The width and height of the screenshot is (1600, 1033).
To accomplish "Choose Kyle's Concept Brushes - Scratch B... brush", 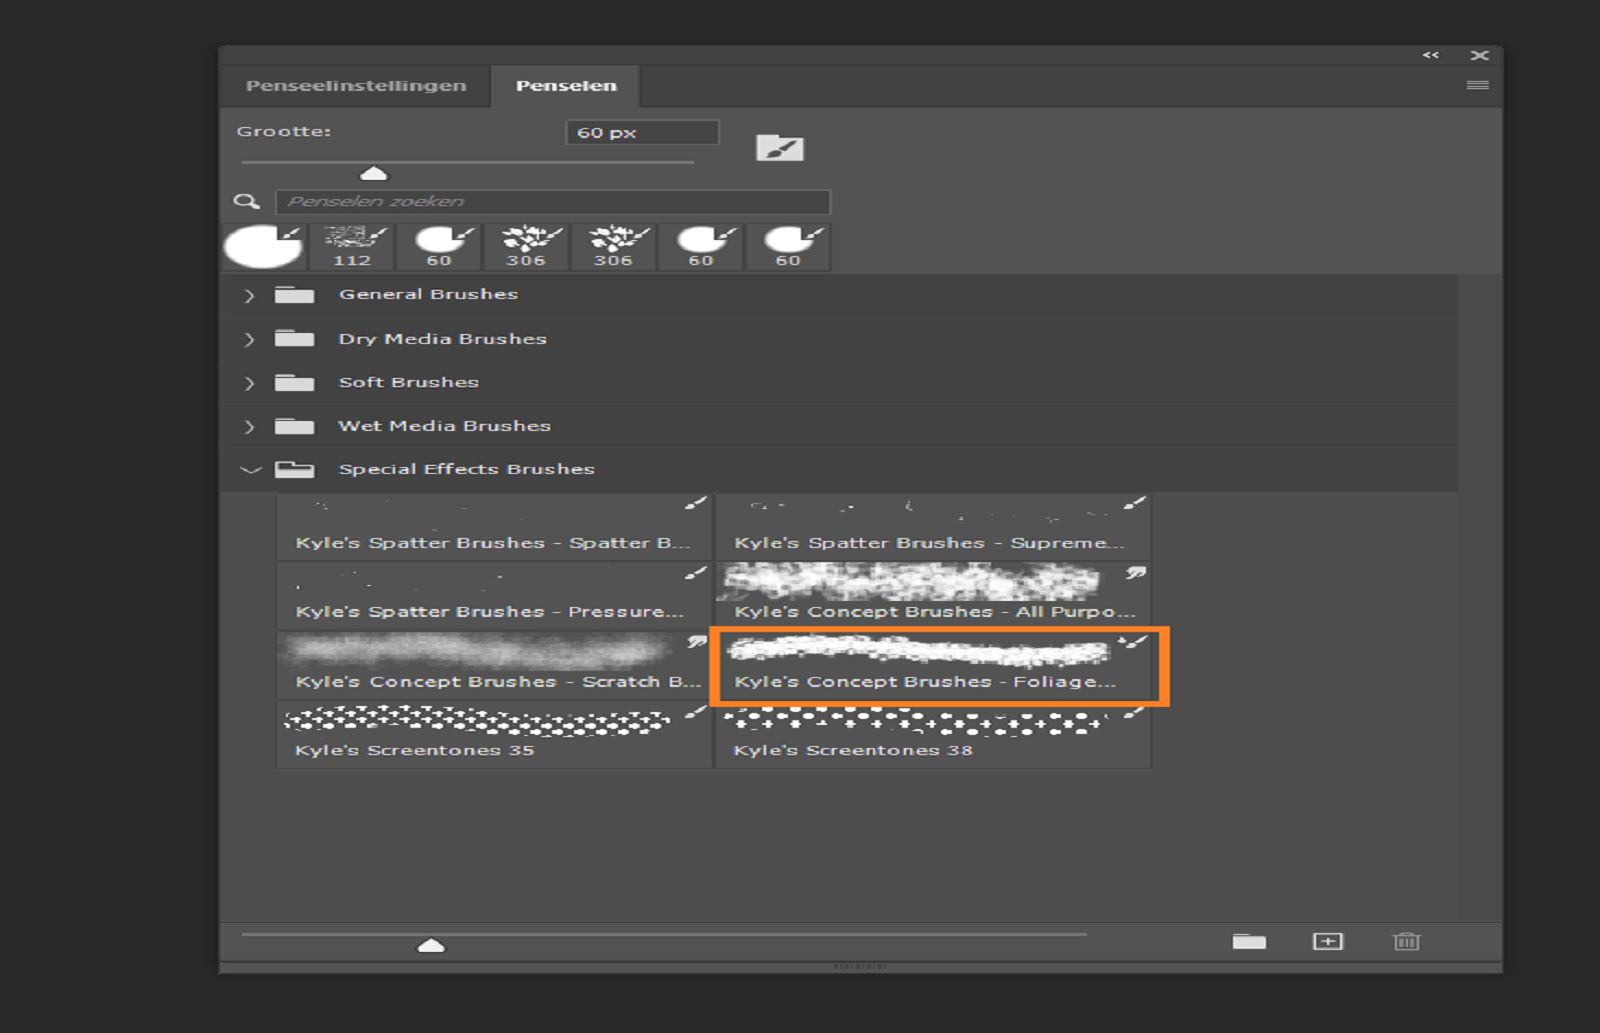I will (x=494, y=665).
